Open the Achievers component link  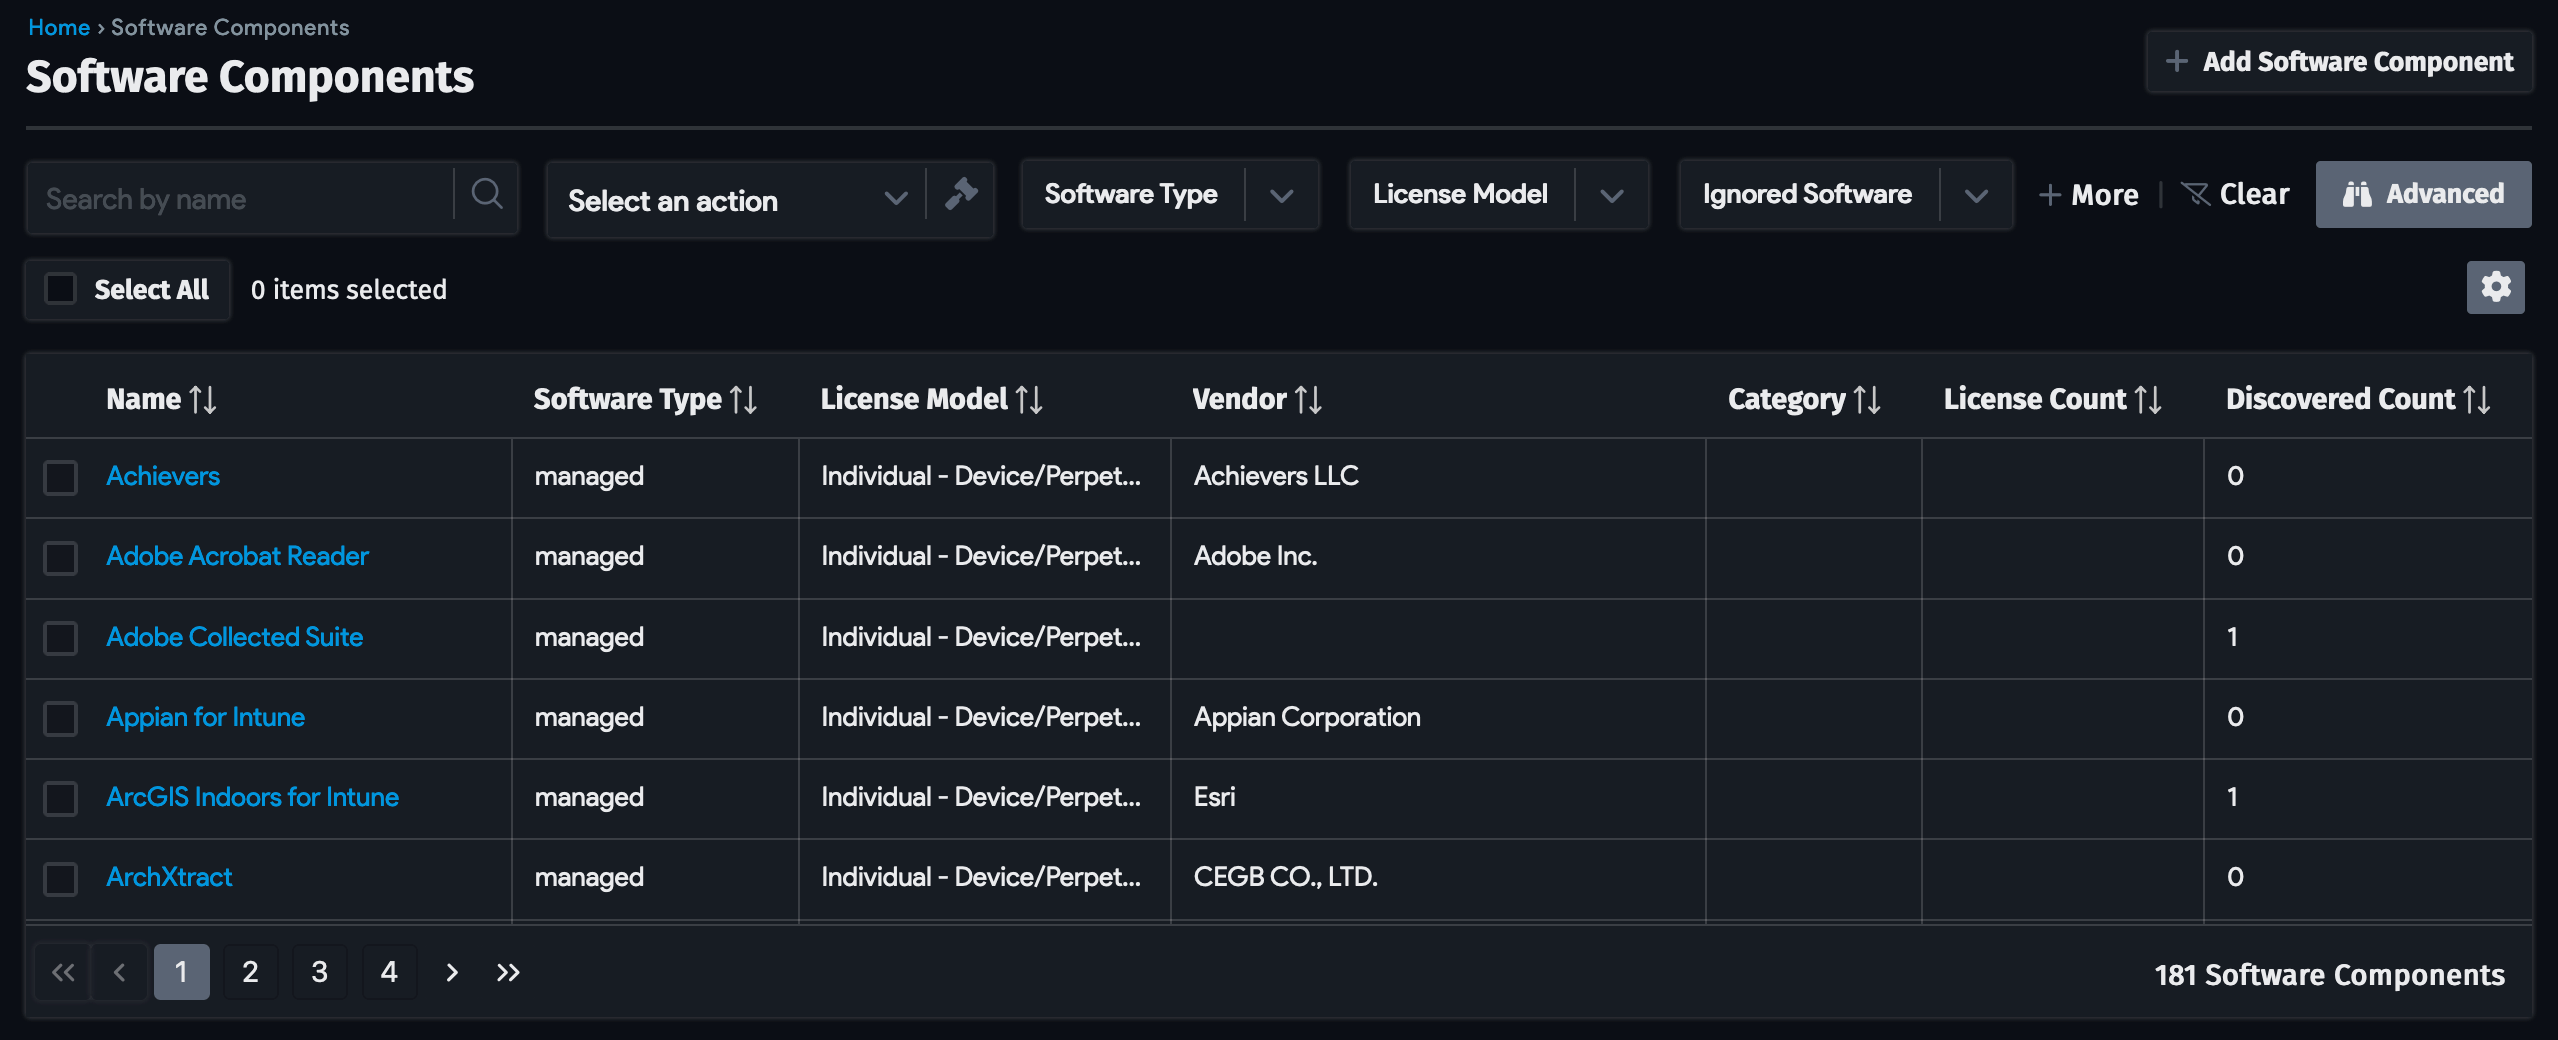(x=163, y=476)
